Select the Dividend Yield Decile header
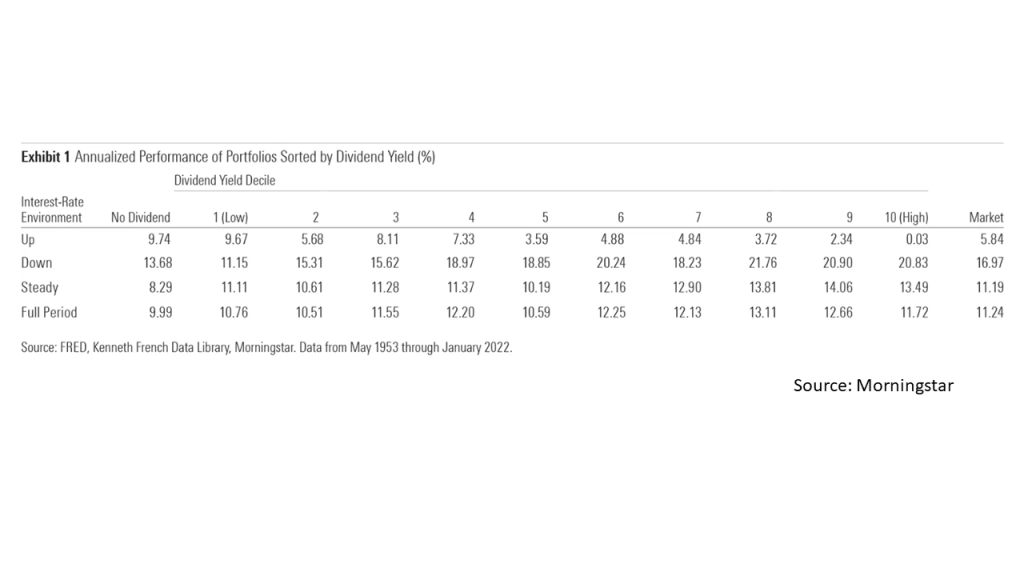1024x576 pixels. (x=225, y=180)
